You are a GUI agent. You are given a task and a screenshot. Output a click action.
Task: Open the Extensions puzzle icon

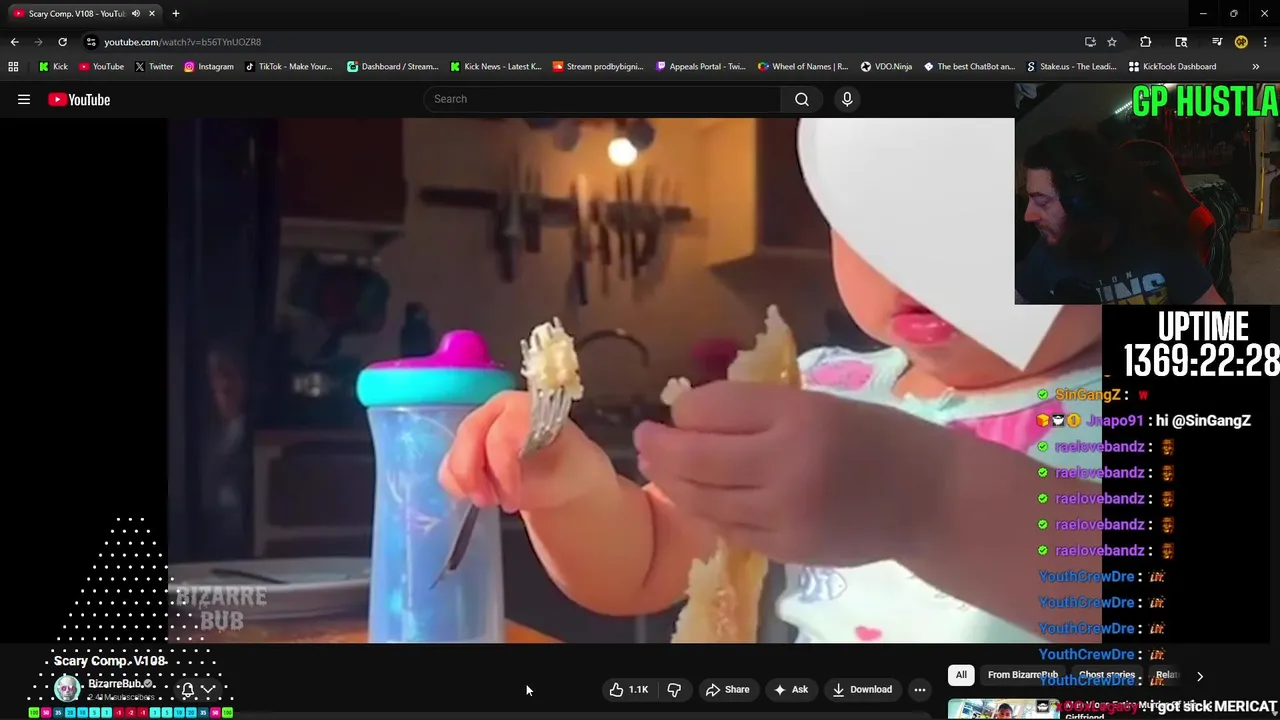(1145, 42)
